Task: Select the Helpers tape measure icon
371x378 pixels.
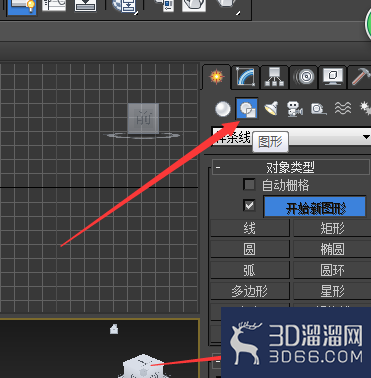Action: pyautogui.click(x=318, y=109)
